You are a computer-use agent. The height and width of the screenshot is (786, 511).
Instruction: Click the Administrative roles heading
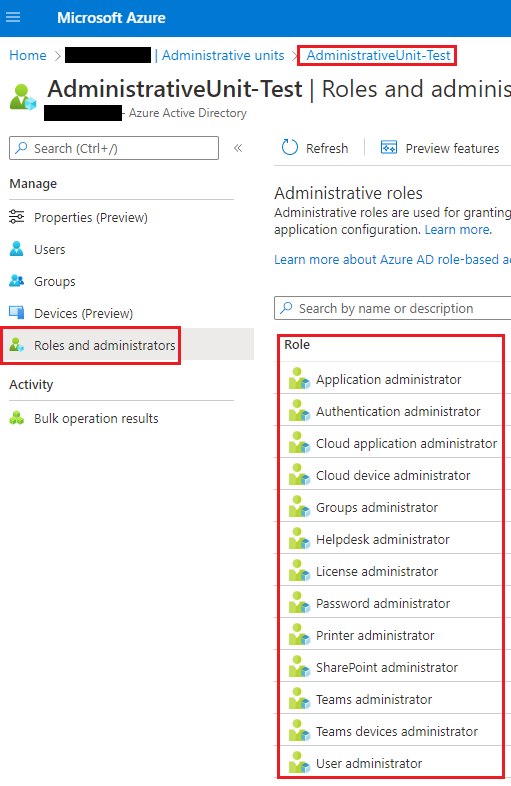[349, 193]
